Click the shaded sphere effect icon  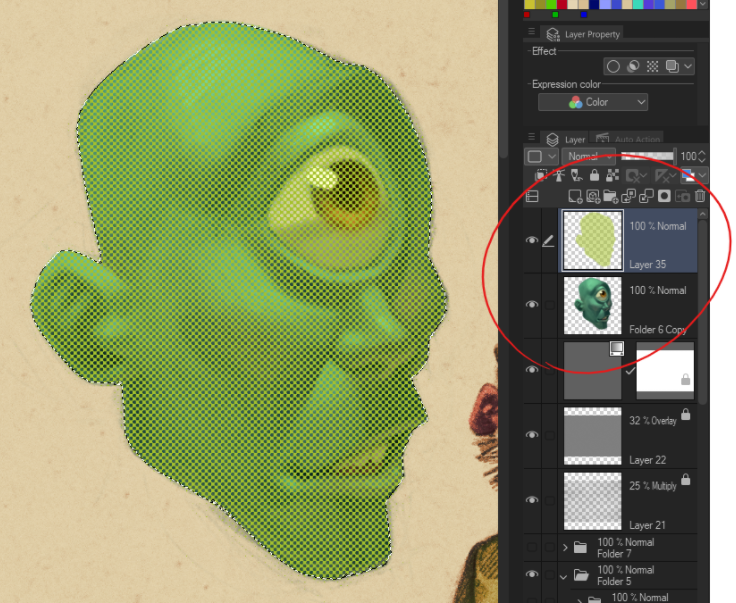tap(633, 66)
